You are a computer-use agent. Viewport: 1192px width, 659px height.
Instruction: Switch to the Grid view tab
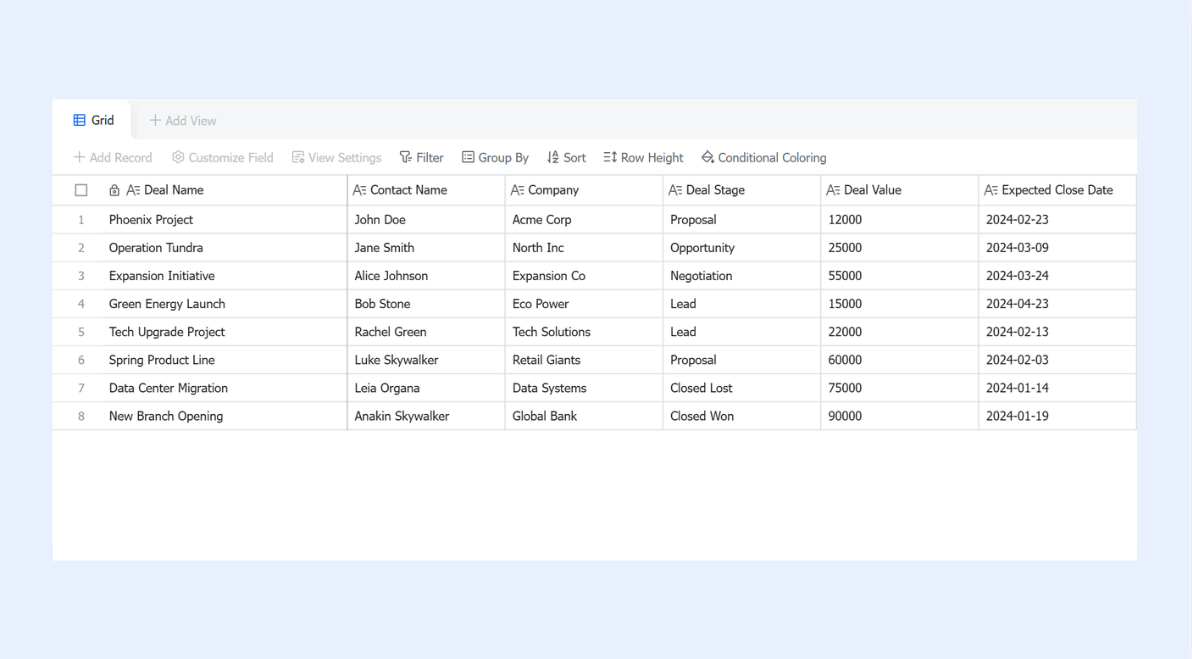click(x=94, y=120)
